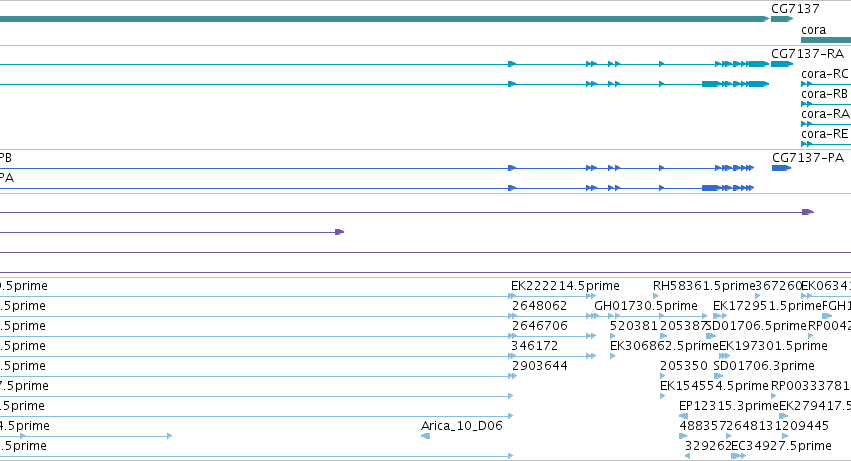Select the CG7137 gene label
851x461 pixels.
[x=795, y=9]
